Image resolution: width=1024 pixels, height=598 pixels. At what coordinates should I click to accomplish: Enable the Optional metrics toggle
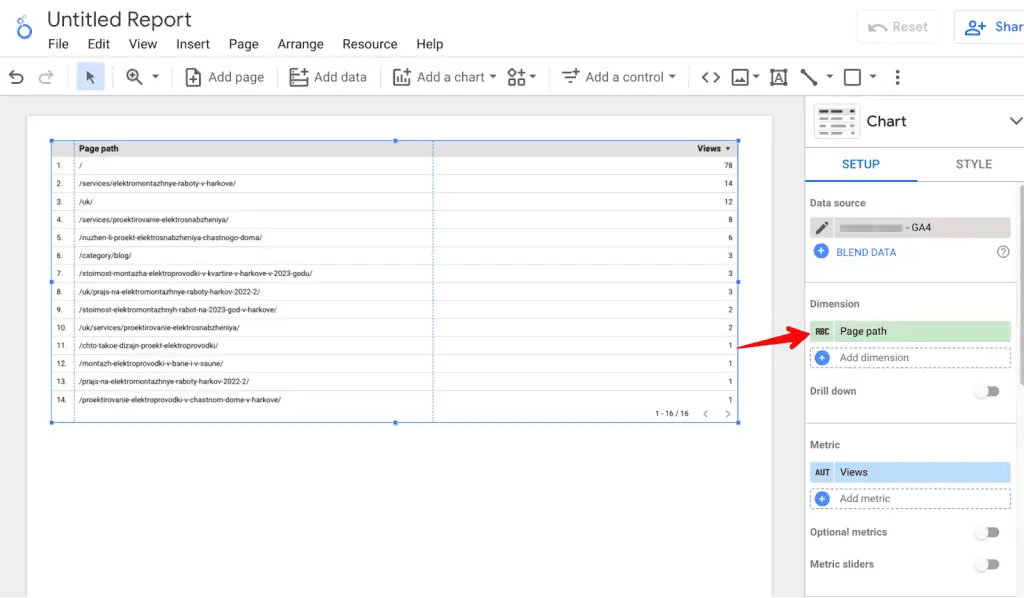987,532
